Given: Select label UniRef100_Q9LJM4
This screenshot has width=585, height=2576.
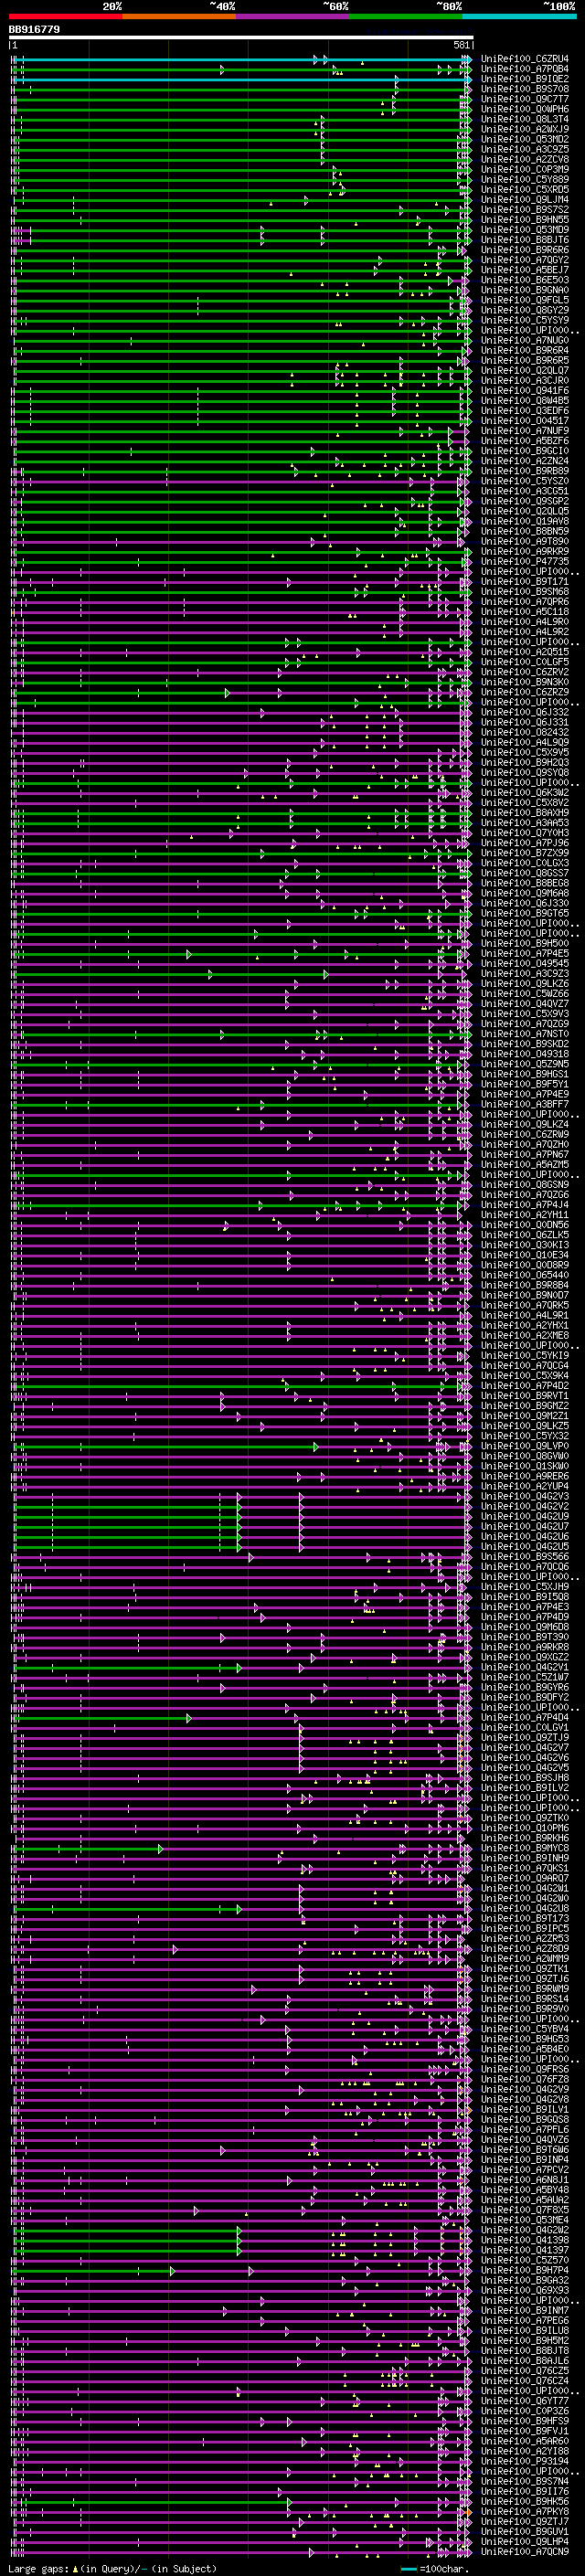Looking at the screenshot, I should [x=525, y=199].
